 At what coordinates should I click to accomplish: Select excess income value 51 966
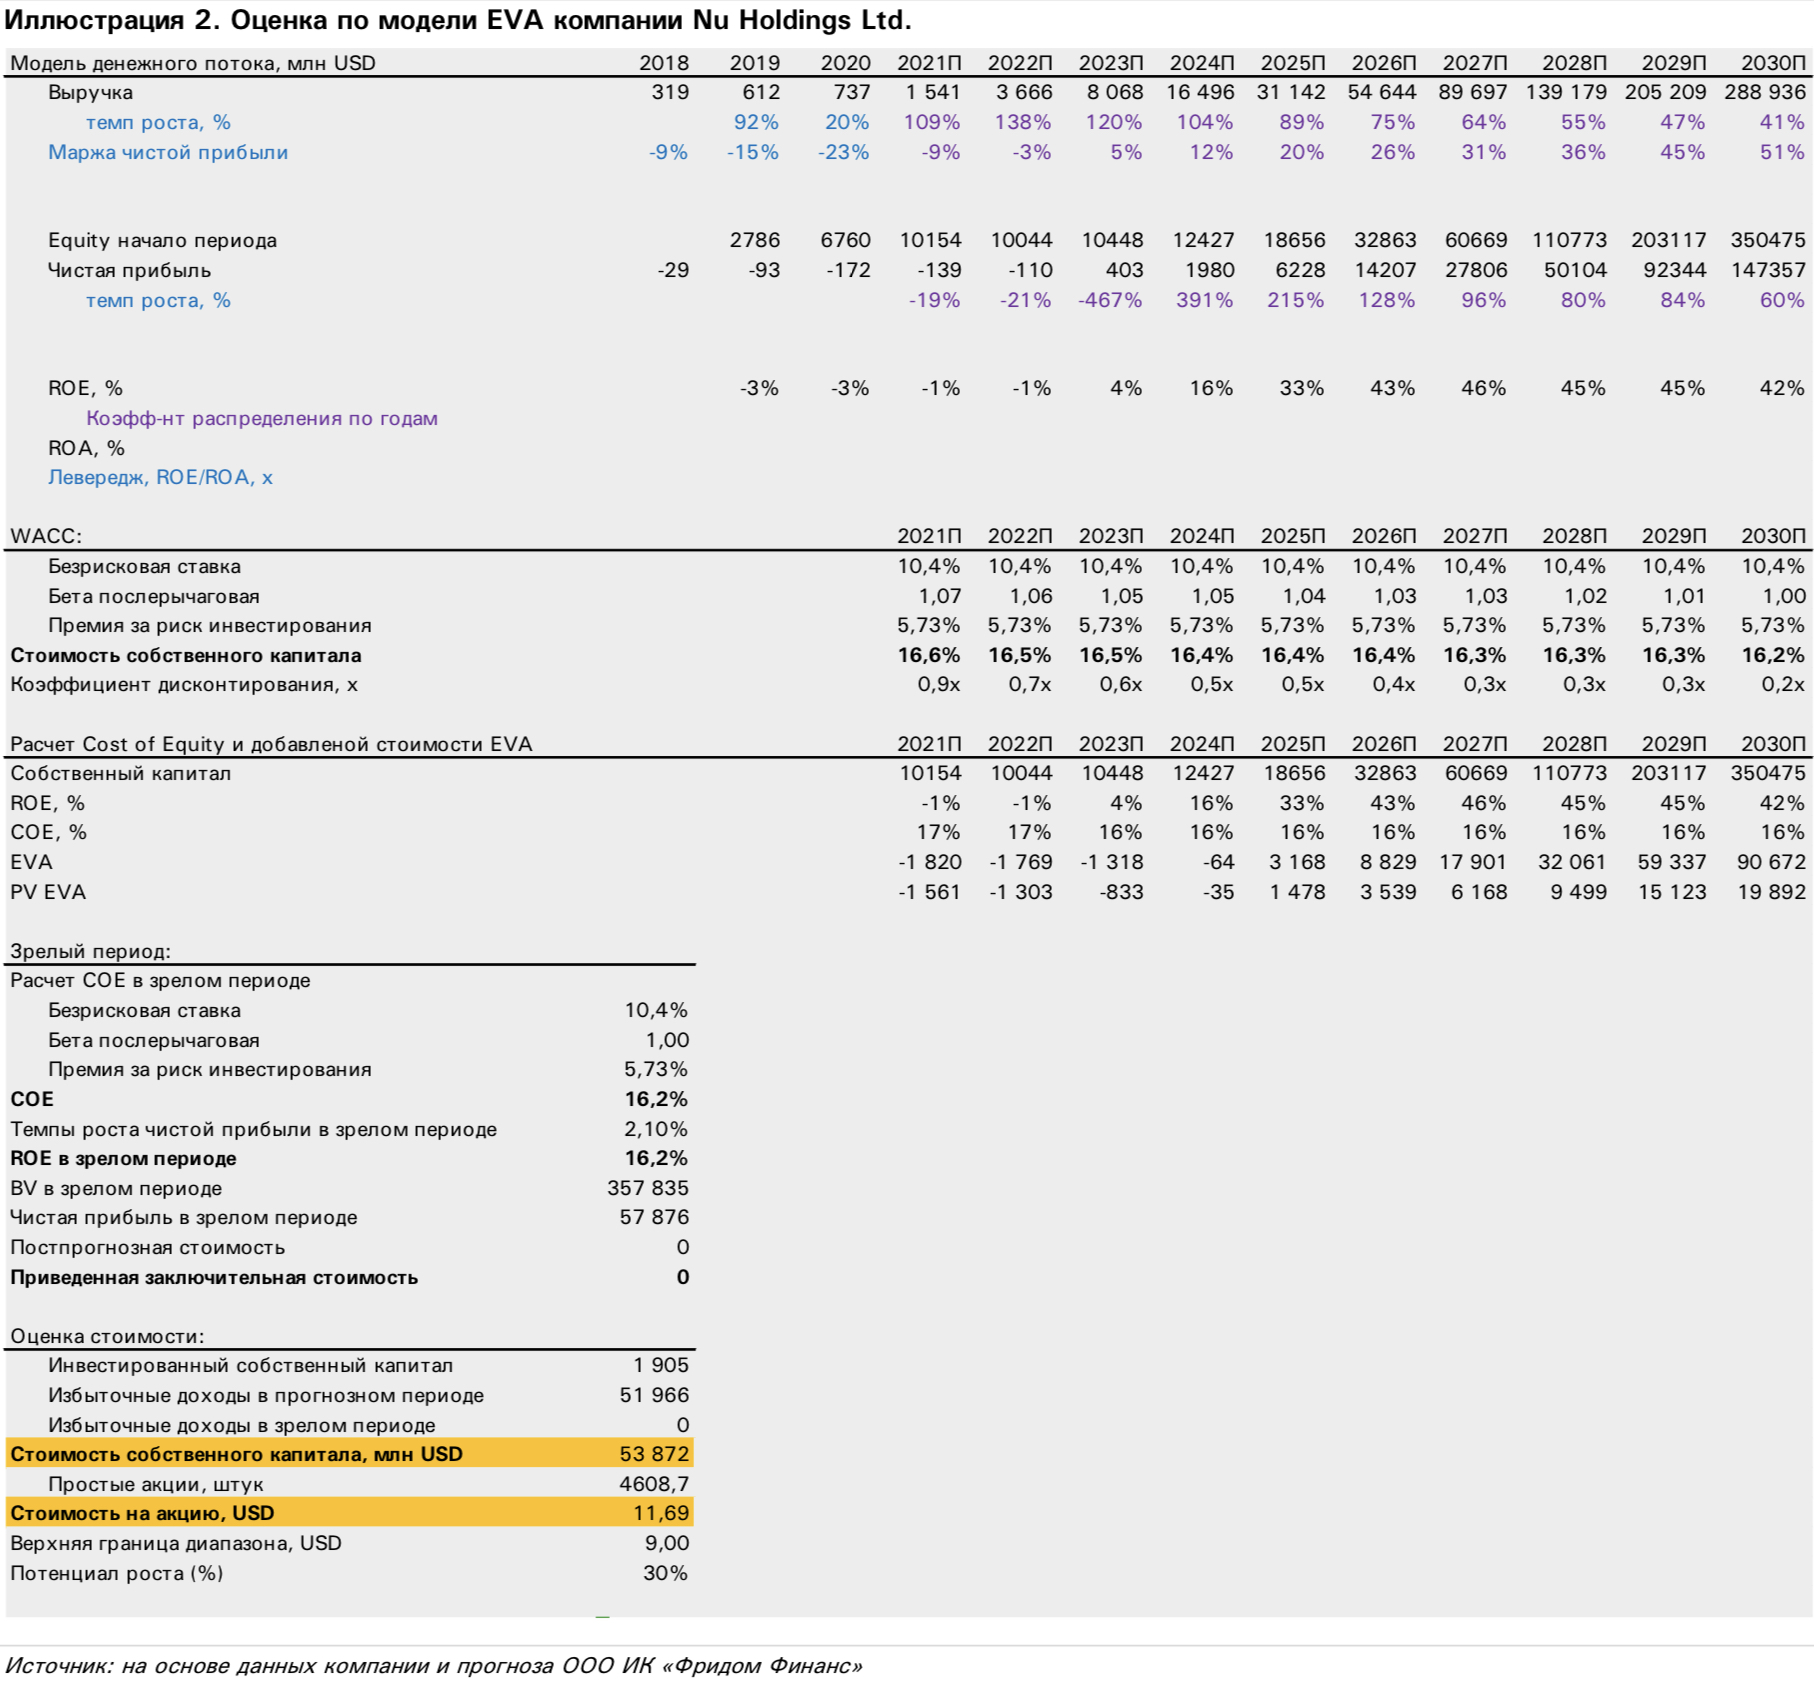point(654,1395)
